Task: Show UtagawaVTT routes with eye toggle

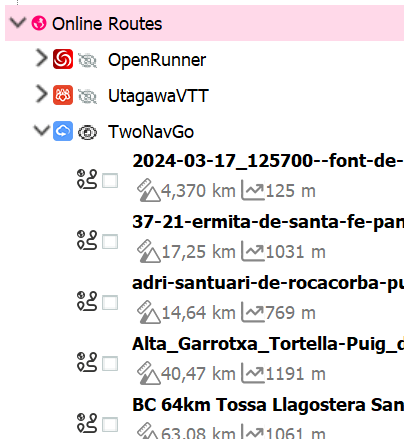Action: (x=87, y=96)
